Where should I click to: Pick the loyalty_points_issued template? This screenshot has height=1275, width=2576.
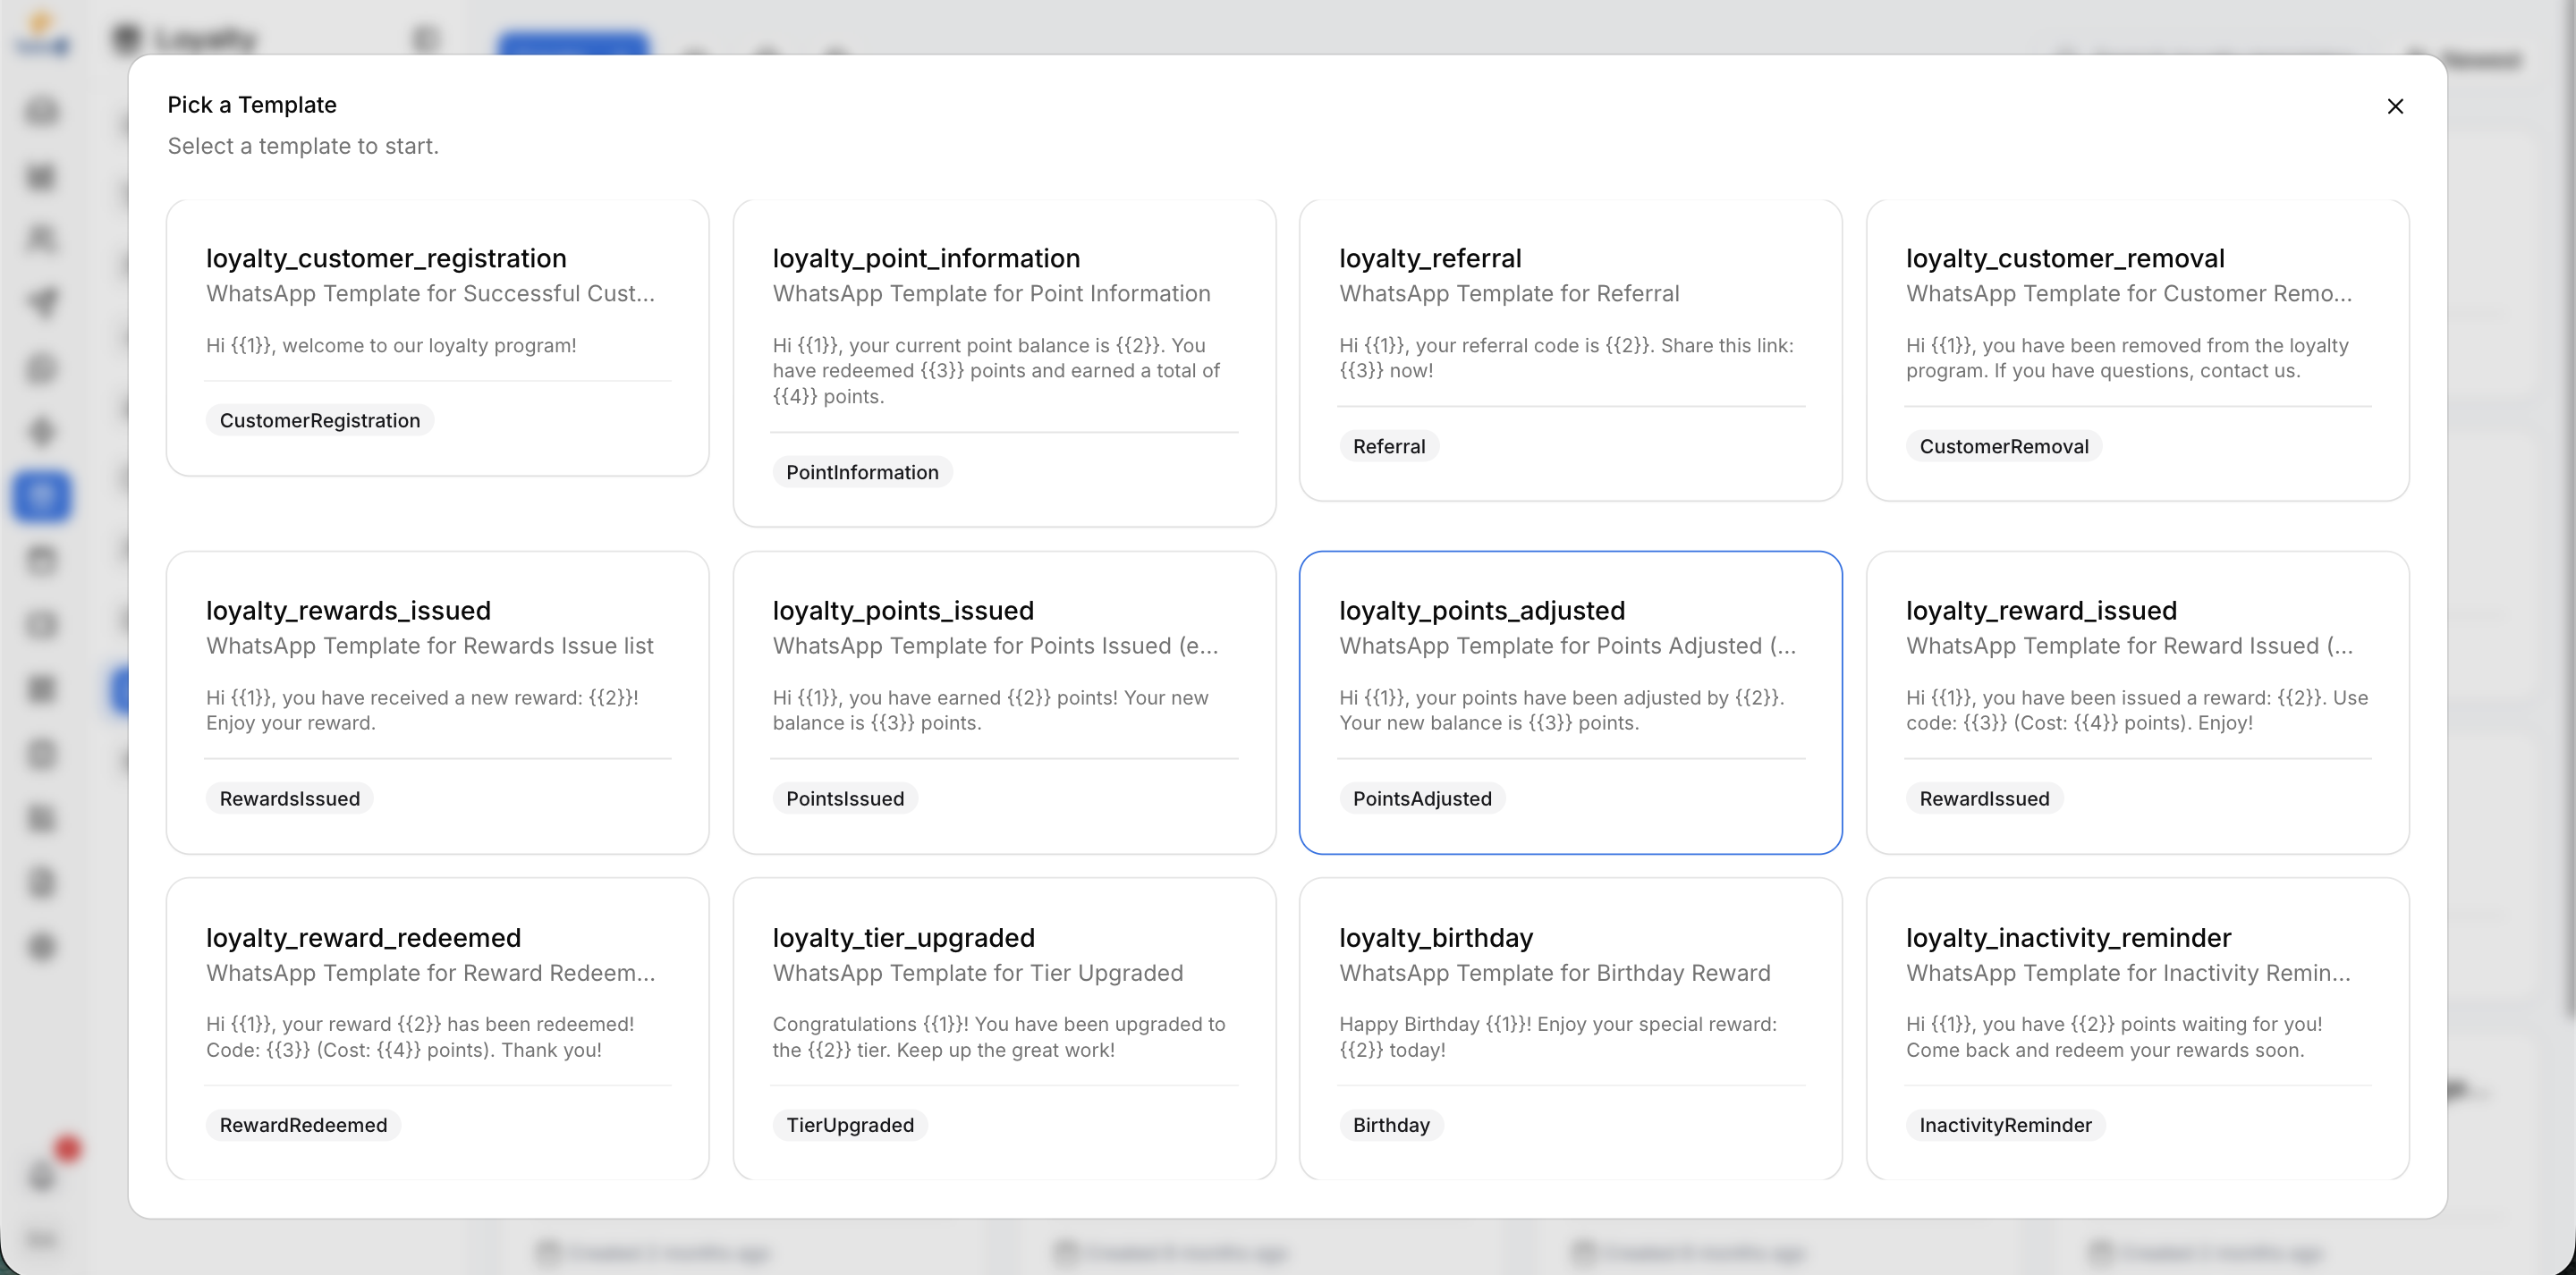point(1004,703)
